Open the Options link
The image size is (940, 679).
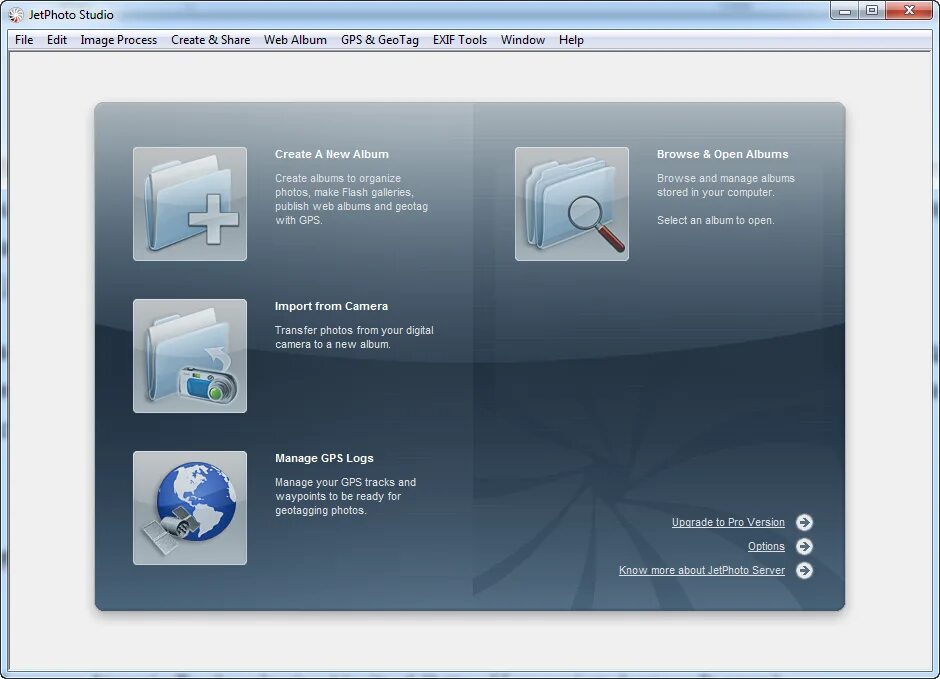pos(766,547)
